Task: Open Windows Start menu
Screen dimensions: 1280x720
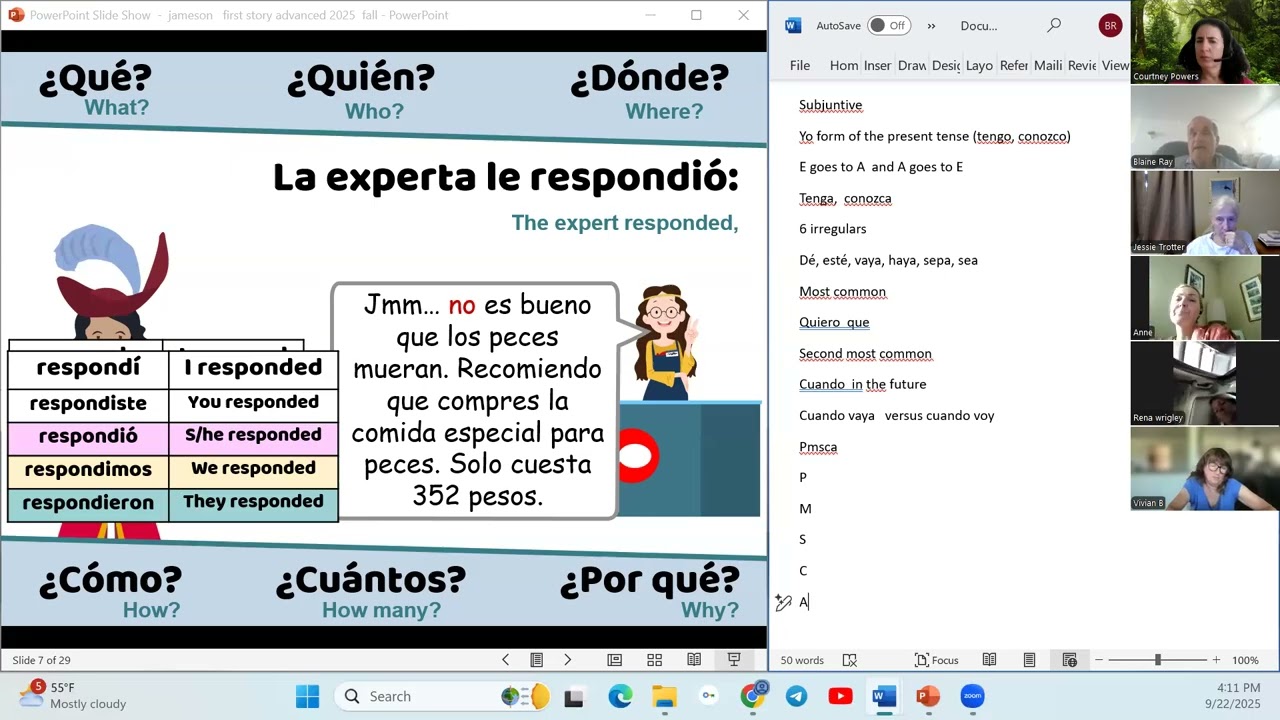Action: pyautogui.click(x=307, y=696)
